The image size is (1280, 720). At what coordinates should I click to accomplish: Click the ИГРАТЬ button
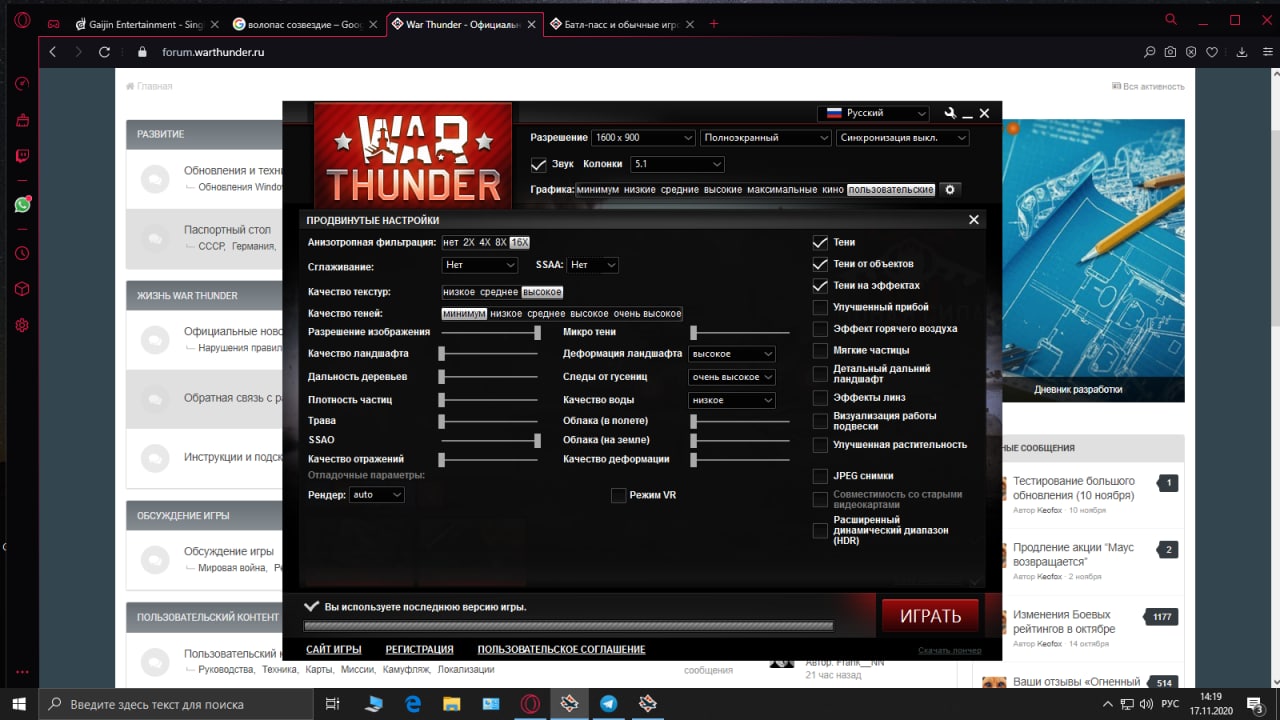tap(930, 616)
